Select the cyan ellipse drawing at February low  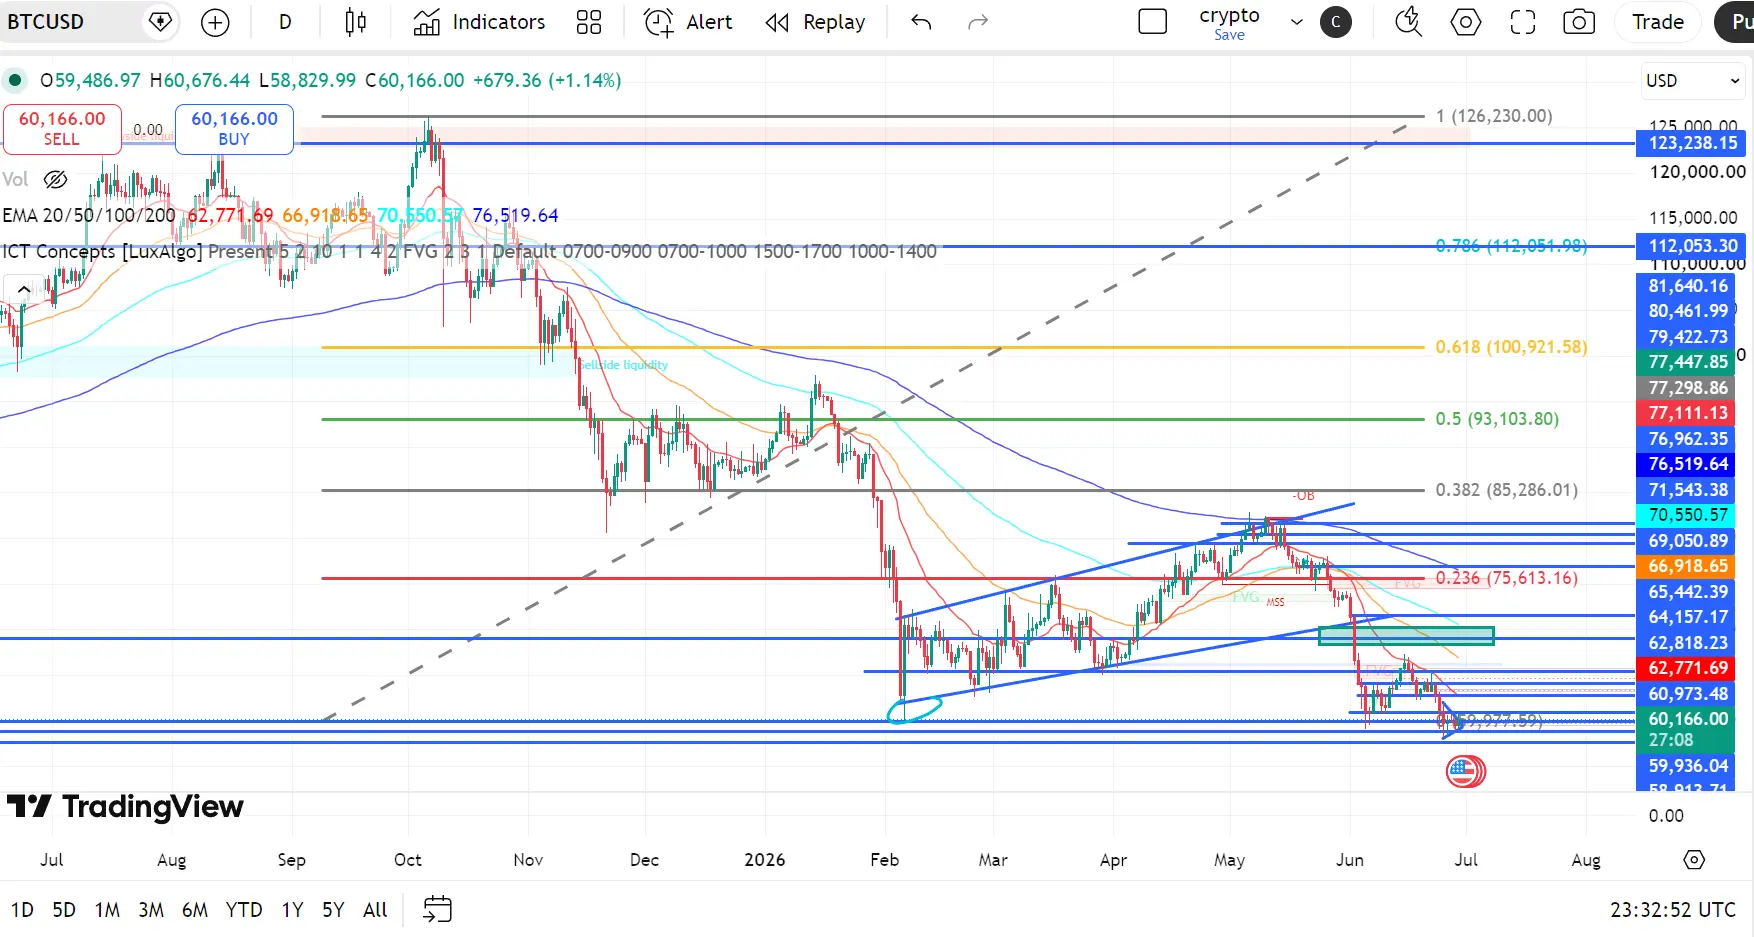point(914,709)
